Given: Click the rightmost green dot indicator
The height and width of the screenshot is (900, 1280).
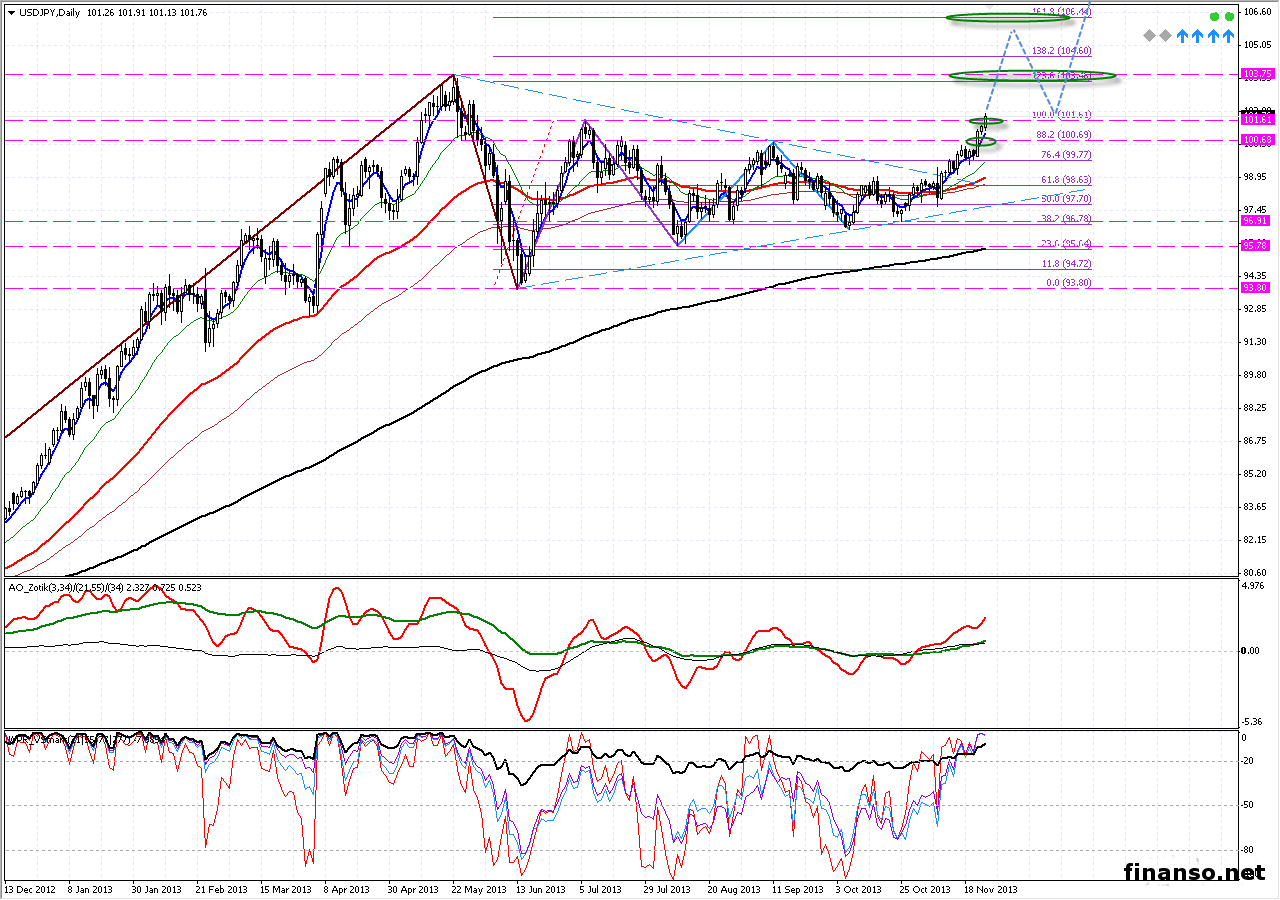Looking at the screenshot, I should click(1229, 17).
